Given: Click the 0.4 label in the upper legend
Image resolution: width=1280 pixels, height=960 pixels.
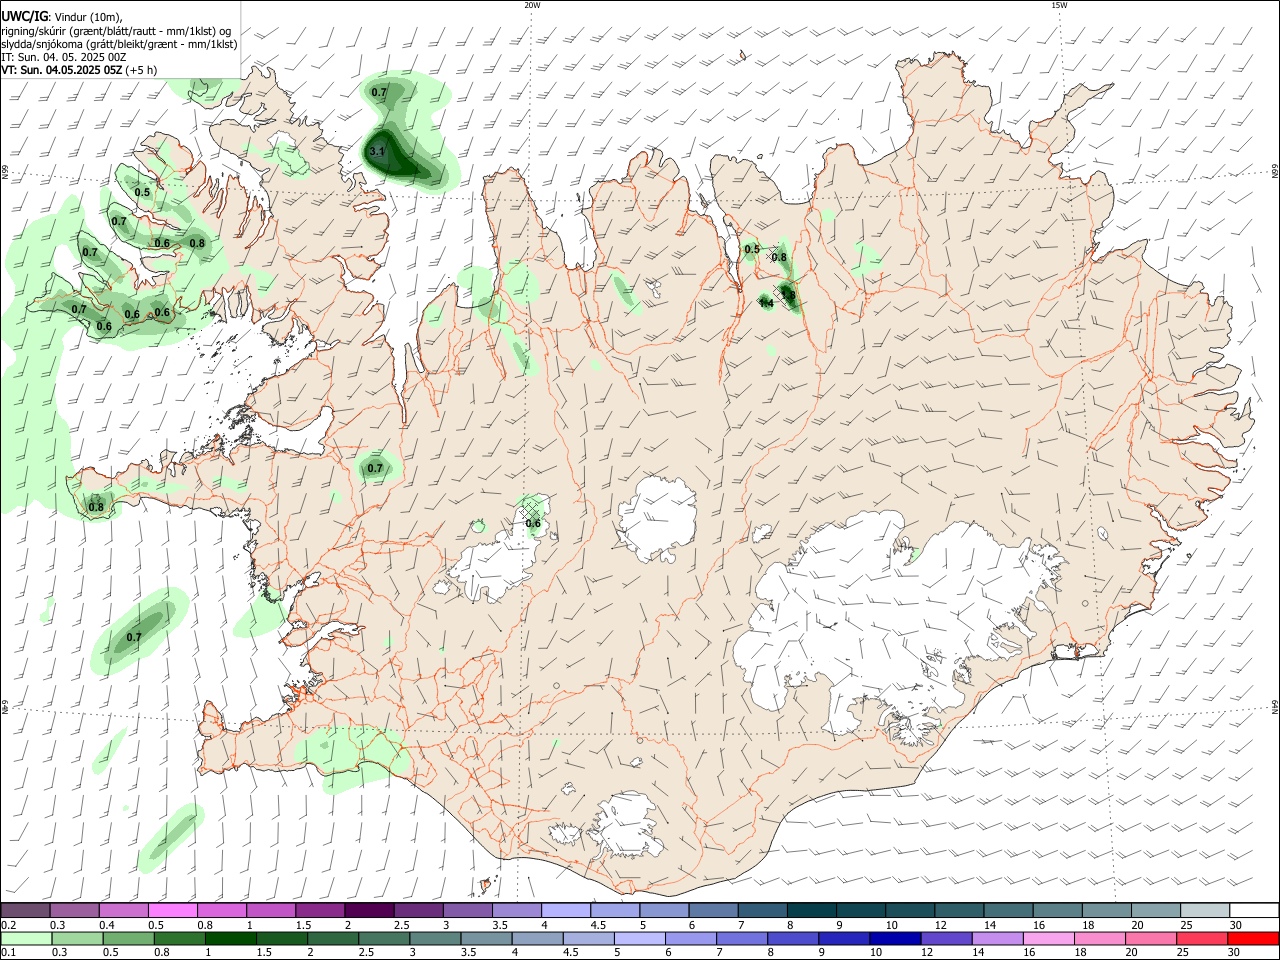Looking at the screenshot, I should [107, 925].
